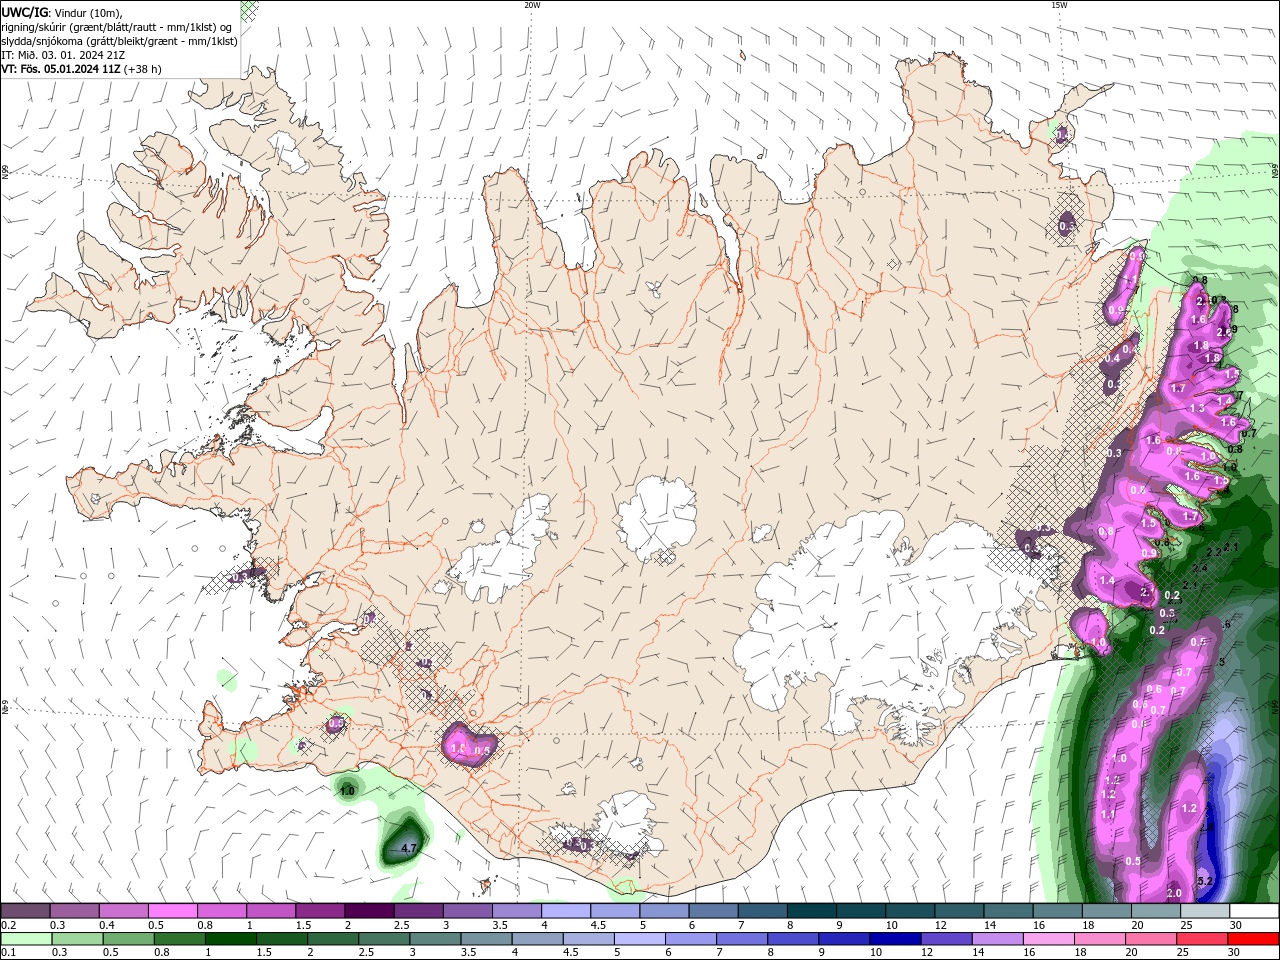The image size is (1280, 960).
Task: Click the UWC/IG title in the header box
Action: pyautogui.click(x=25, y=12)
